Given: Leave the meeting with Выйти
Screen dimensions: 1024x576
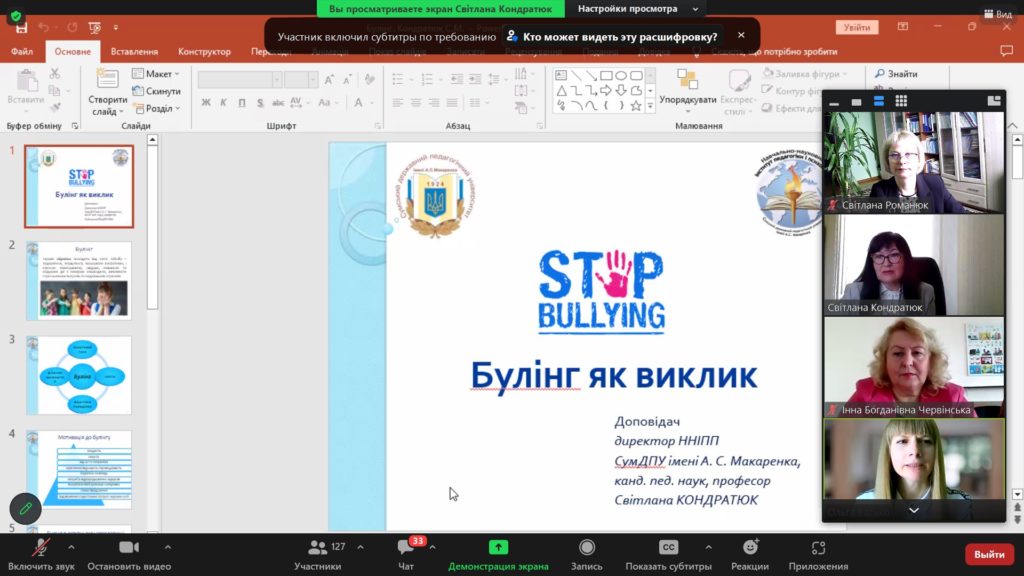Looking at the screenshot, I should click(989, 554).
